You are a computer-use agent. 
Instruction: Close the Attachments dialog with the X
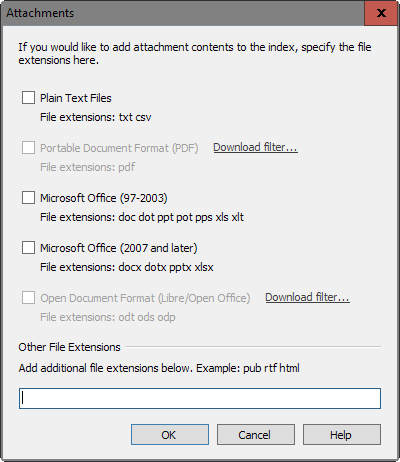(x=381, y=13)
